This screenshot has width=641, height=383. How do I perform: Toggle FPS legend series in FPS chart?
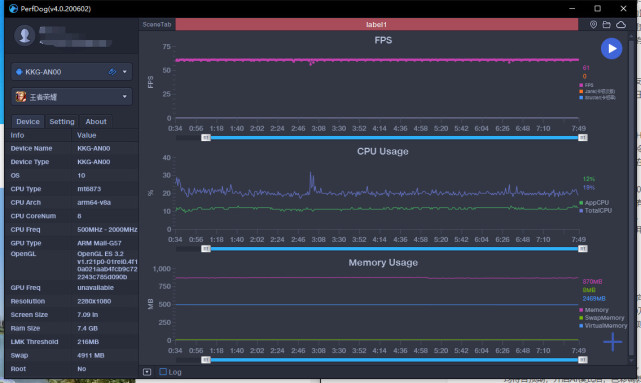[x=586, y=85]
